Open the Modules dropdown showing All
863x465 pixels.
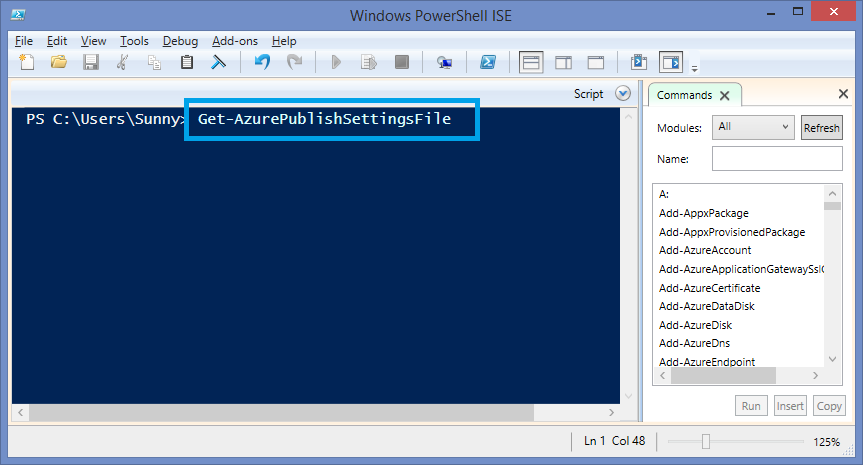753,127
